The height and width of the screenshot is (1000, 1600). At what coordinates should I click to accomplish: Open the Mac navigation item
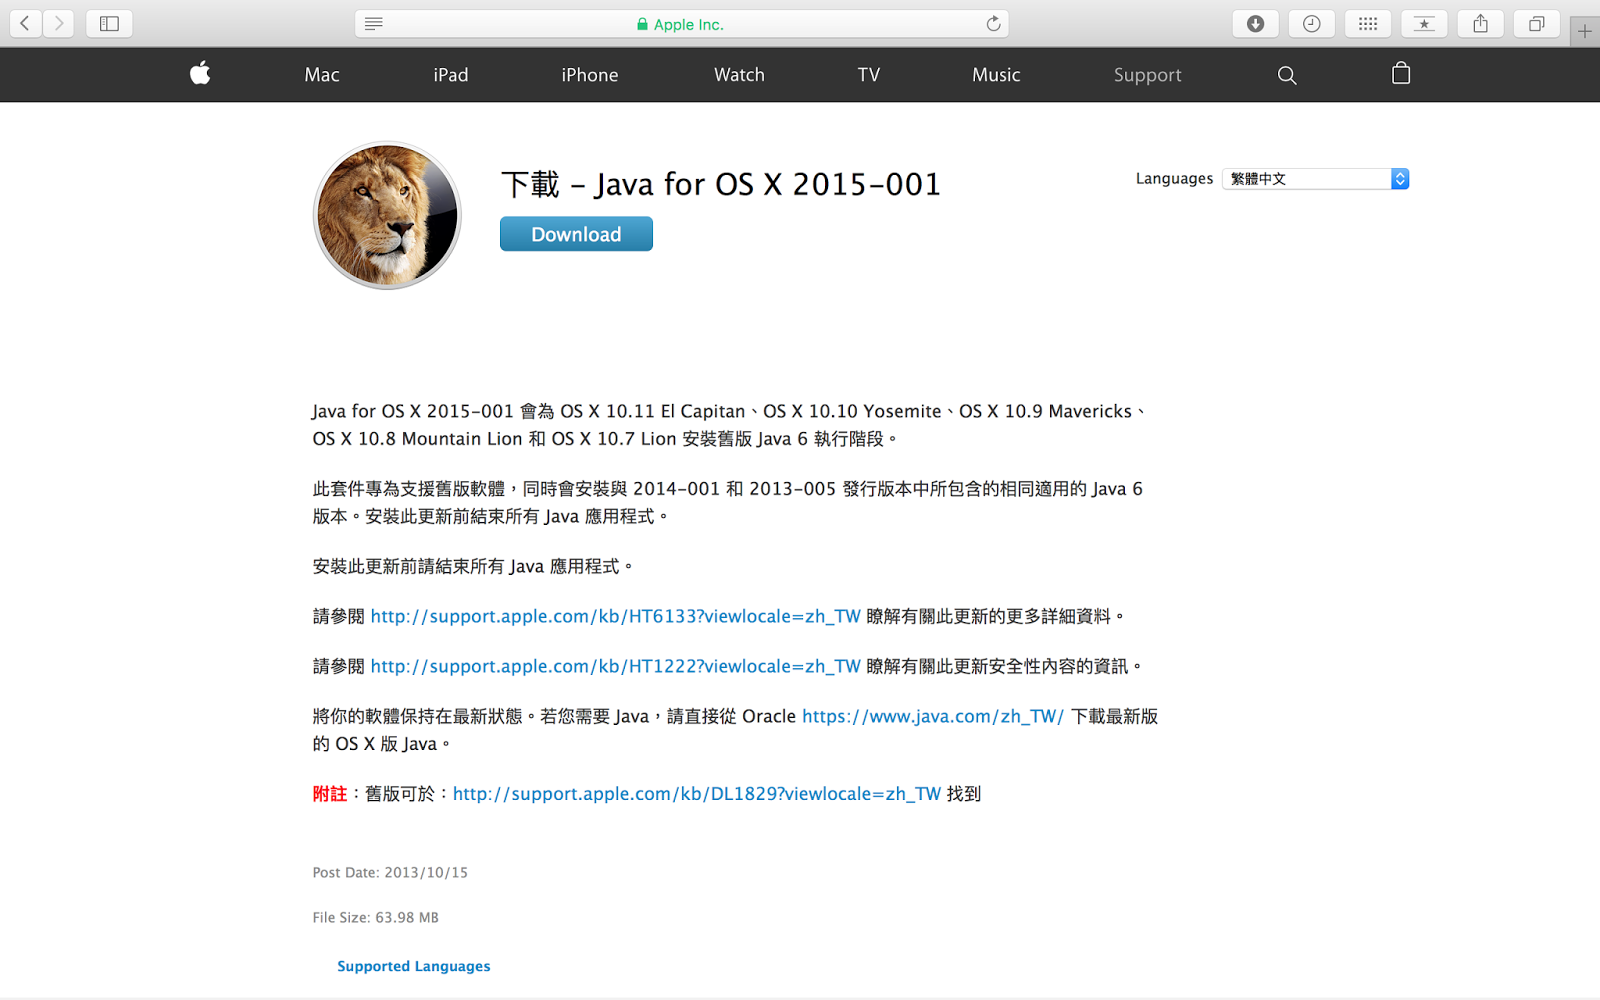click(x=322, y=75)
